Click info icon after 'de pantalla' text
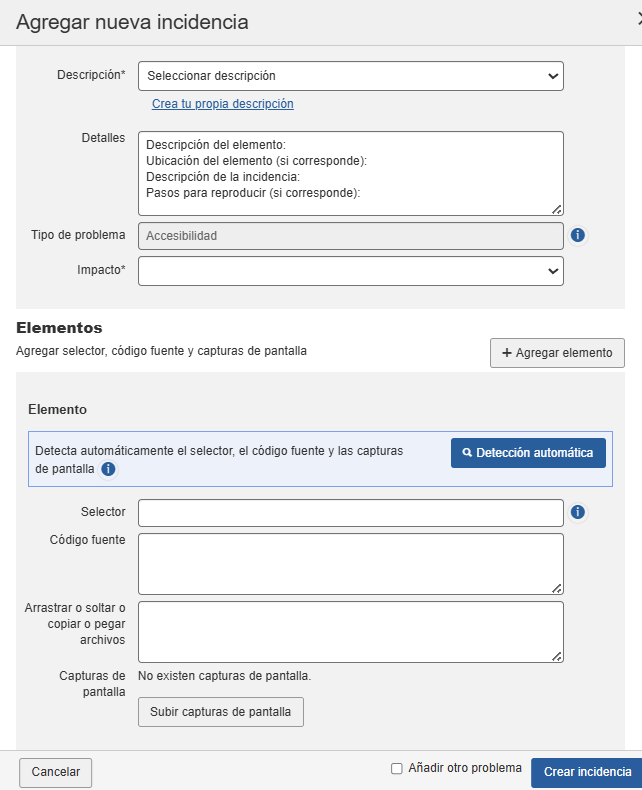Viewport: 642px width, 790px height. point(108,469)
